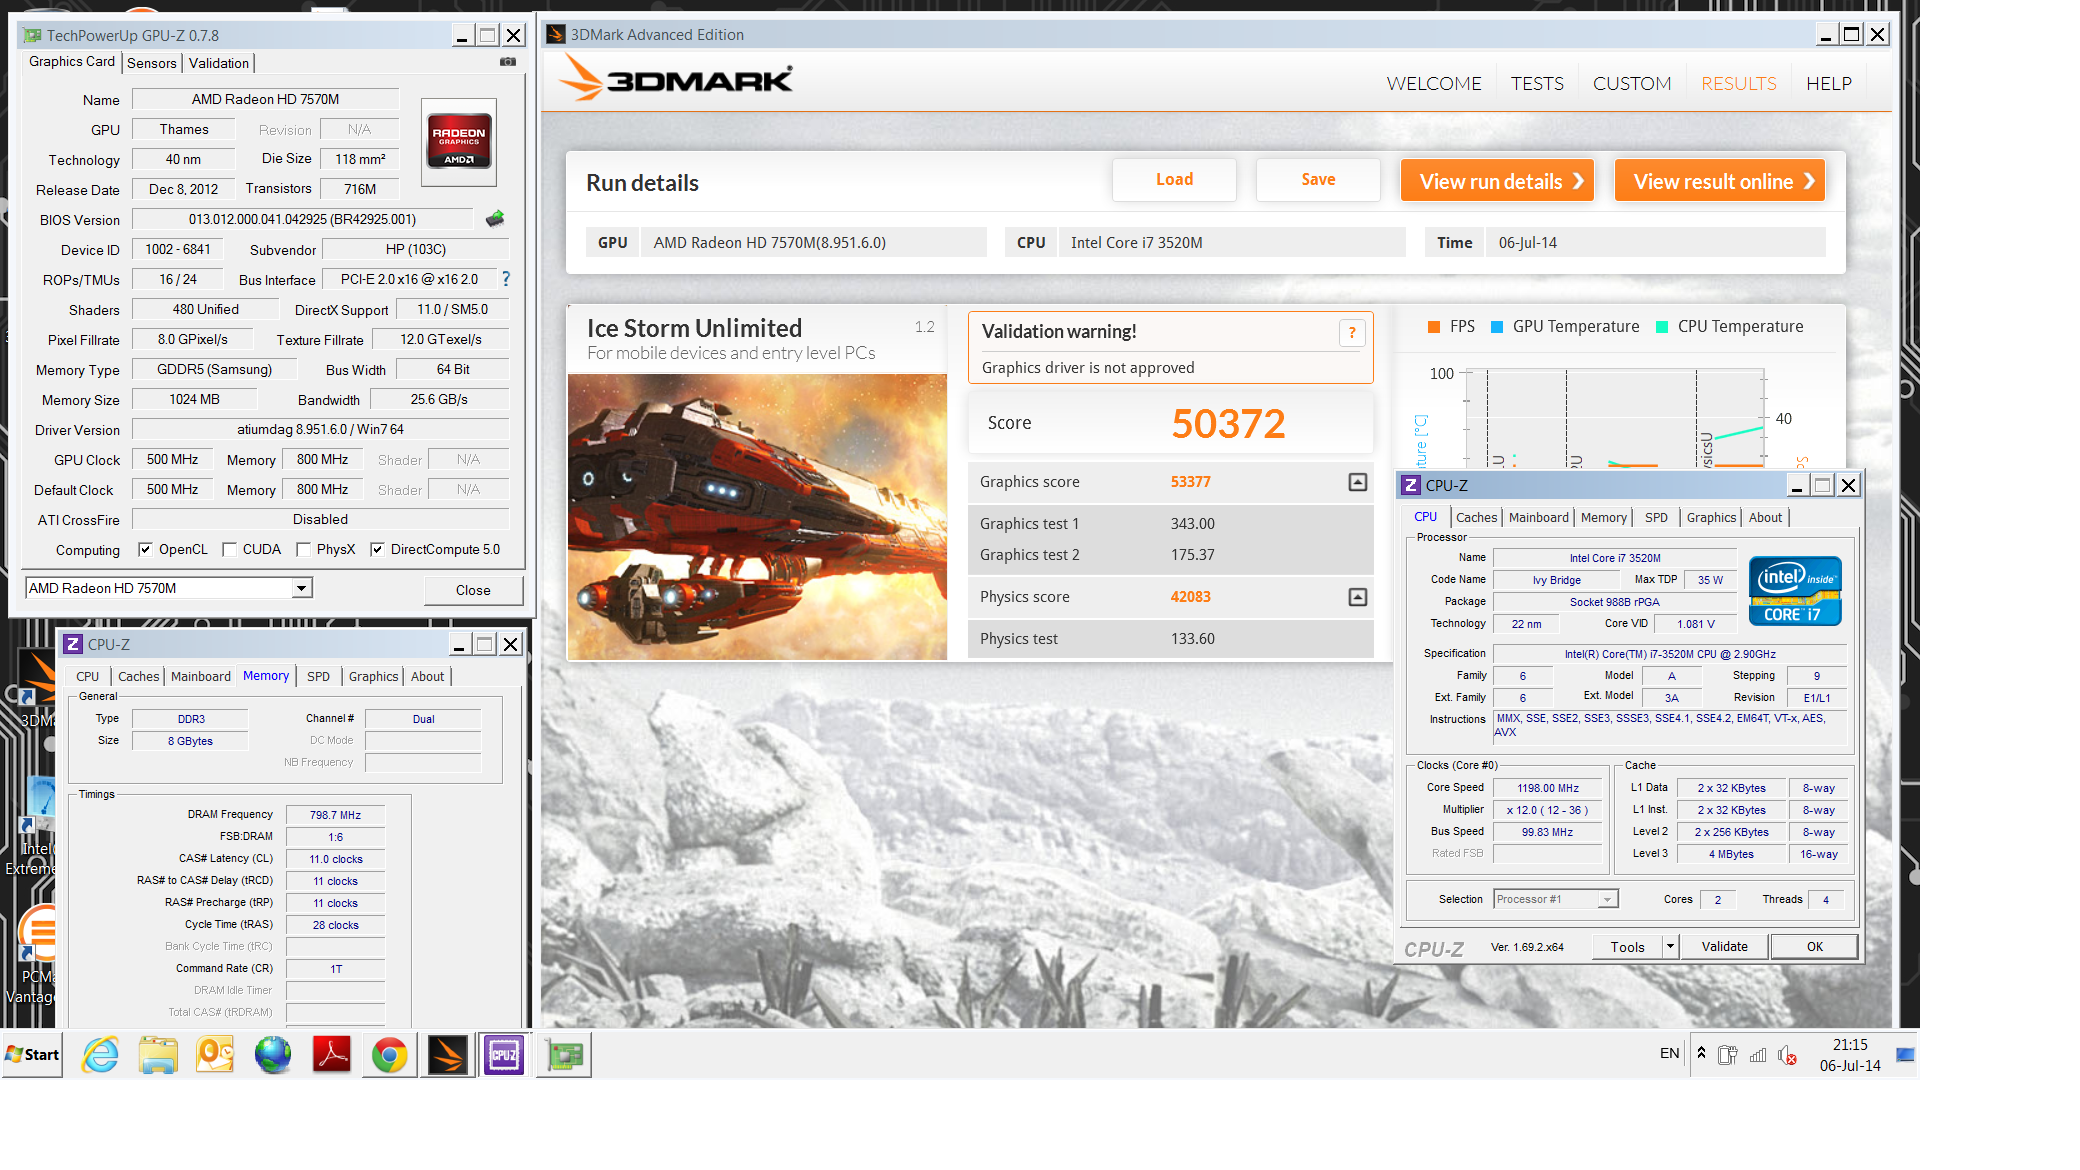Screen dimensions: 2080x1170
Task: Click the BIOS save chip icon
Action: [x=495, y=218]
